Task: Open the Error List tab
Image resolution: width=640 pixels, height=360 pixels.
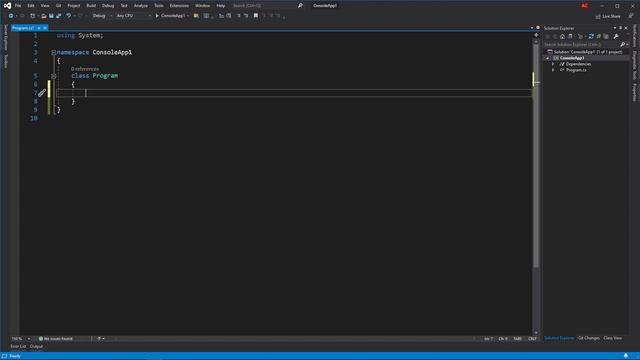Action: (18, 347)
